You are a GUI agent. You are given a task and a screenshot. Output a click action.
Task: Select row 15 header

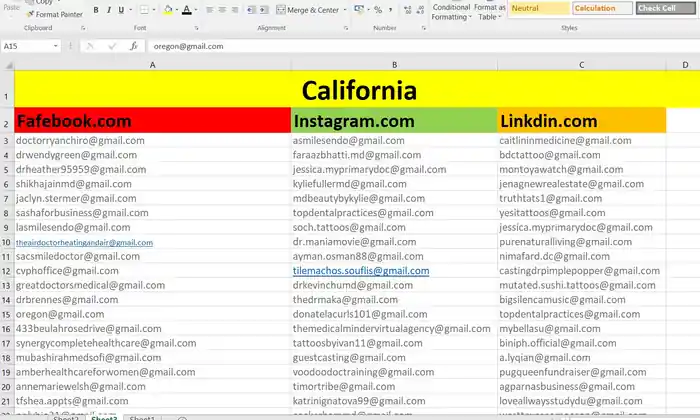point(7,315)
